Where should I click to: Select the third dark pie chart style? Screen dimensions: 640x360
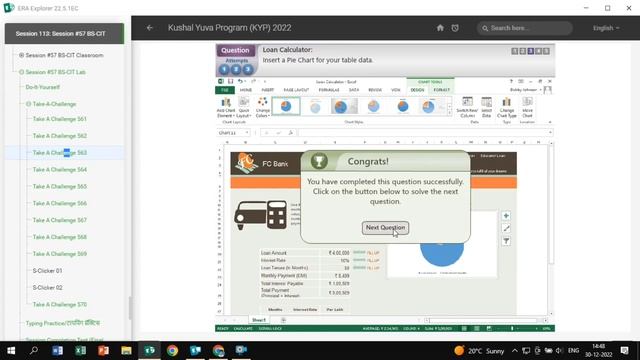344,107
